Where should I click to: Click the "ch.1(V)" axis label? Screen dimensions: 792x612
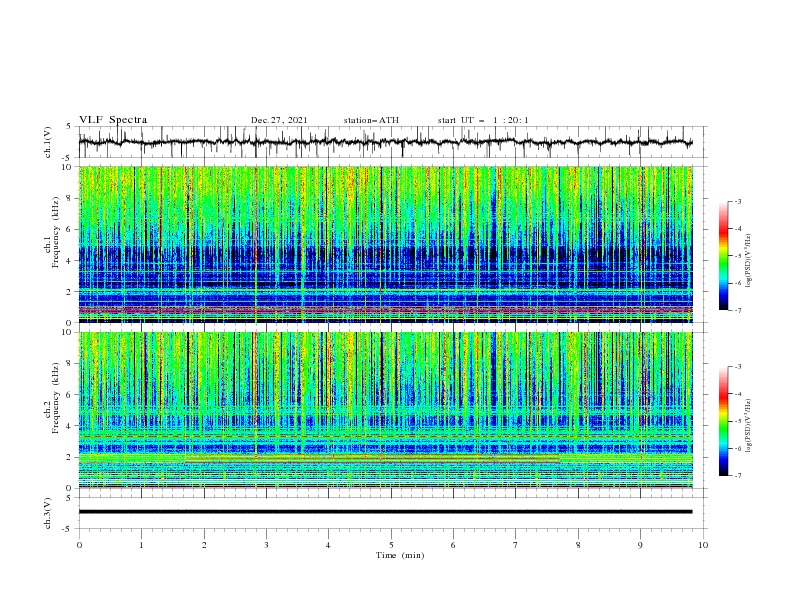[48, 142]
